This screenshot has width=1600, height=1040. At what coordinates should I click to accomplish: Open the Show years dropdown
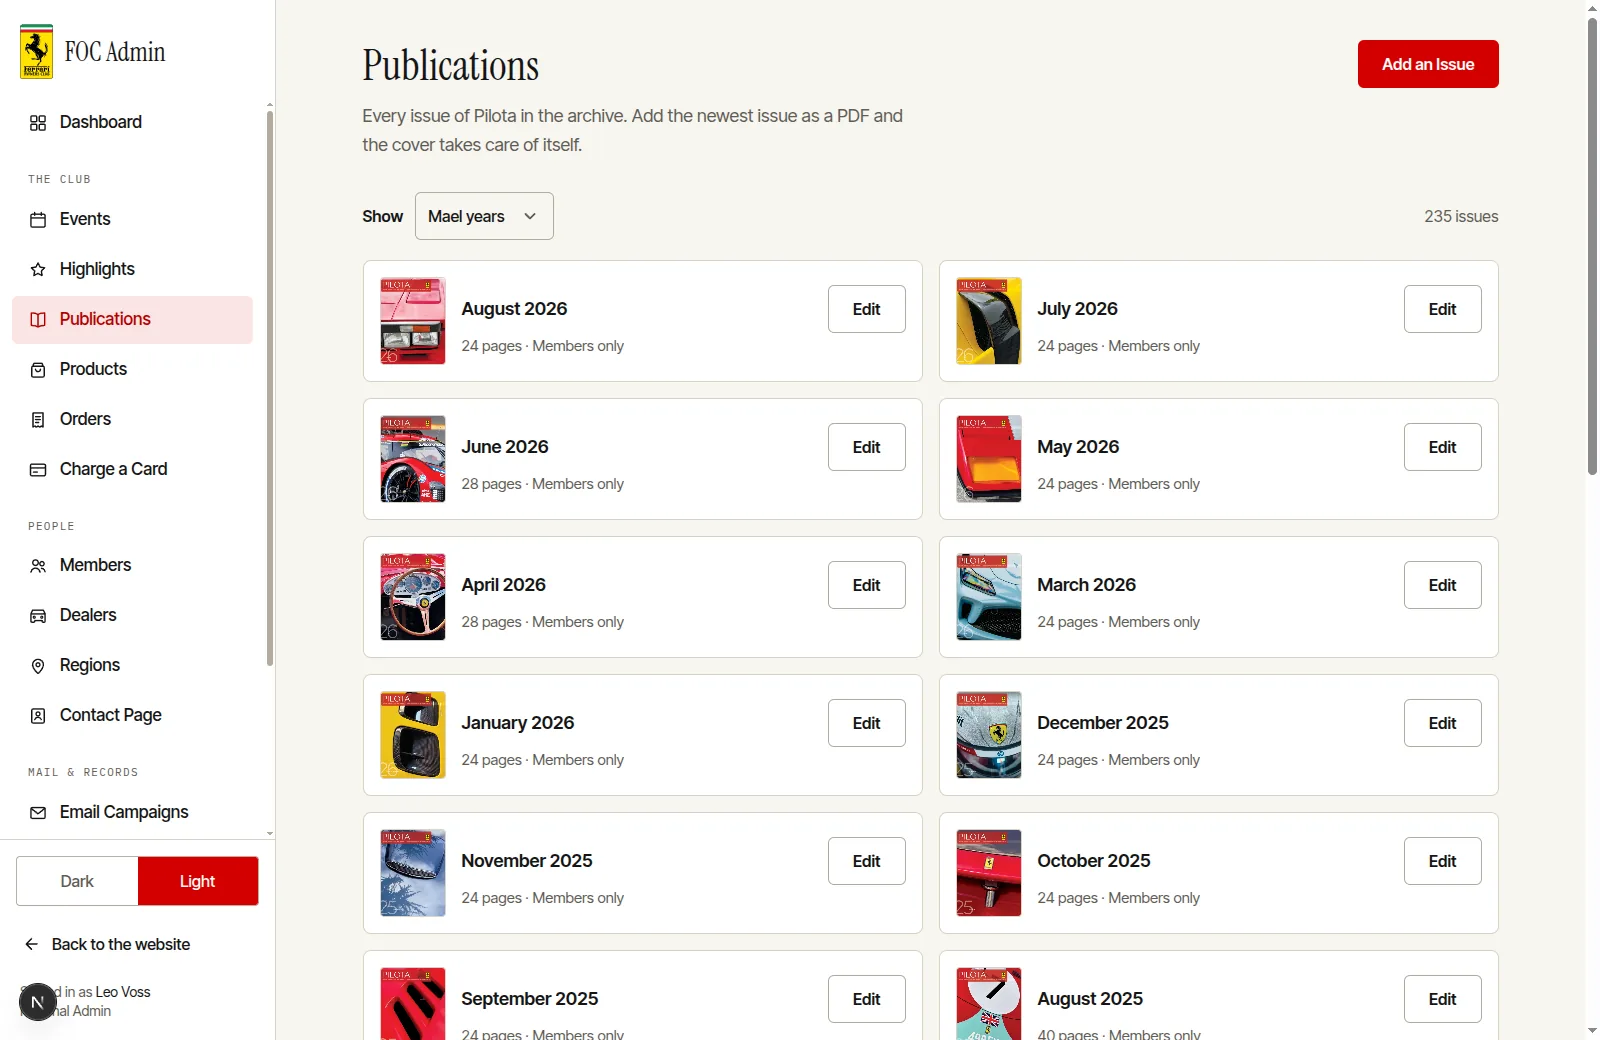tap(484, 216)
